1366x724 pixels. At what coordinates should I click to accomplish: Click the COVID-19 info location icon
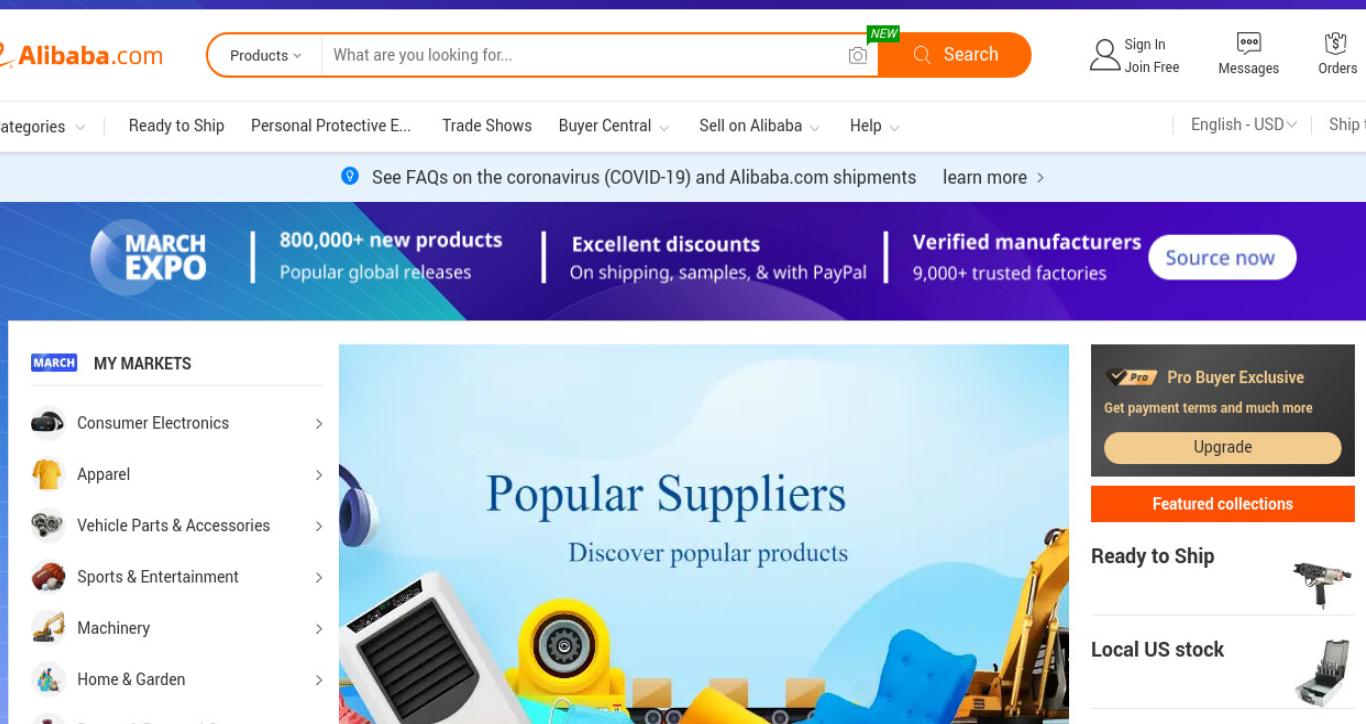click(x=350, y=176)
